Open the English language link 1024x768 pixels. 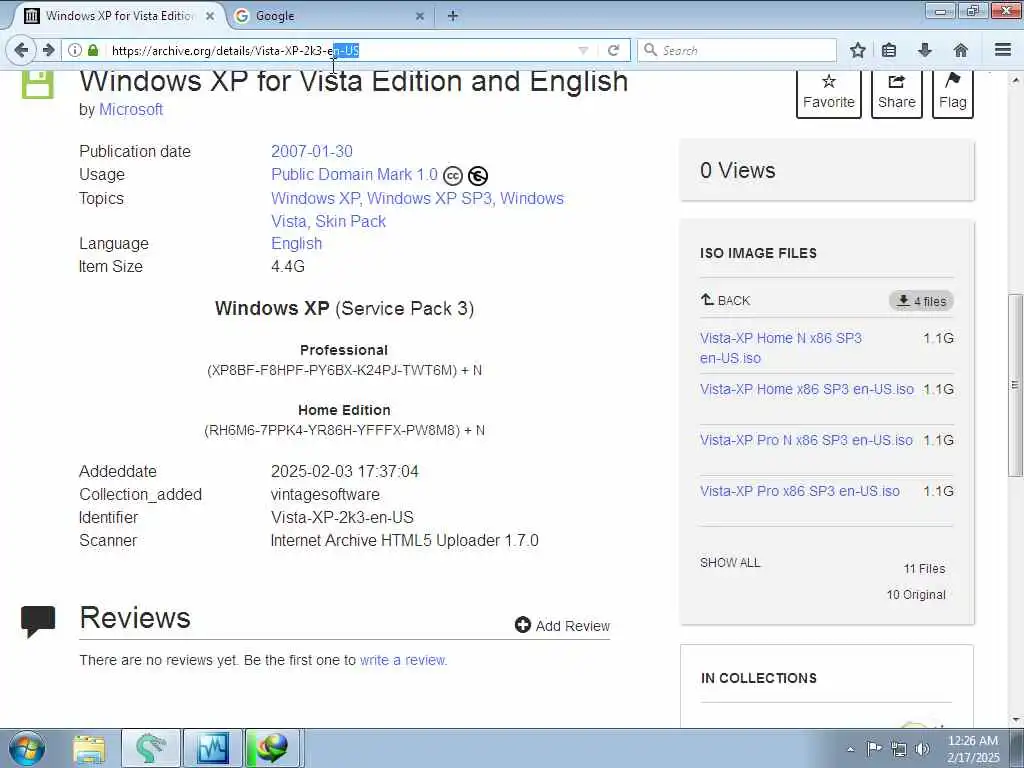pos(296,244)
